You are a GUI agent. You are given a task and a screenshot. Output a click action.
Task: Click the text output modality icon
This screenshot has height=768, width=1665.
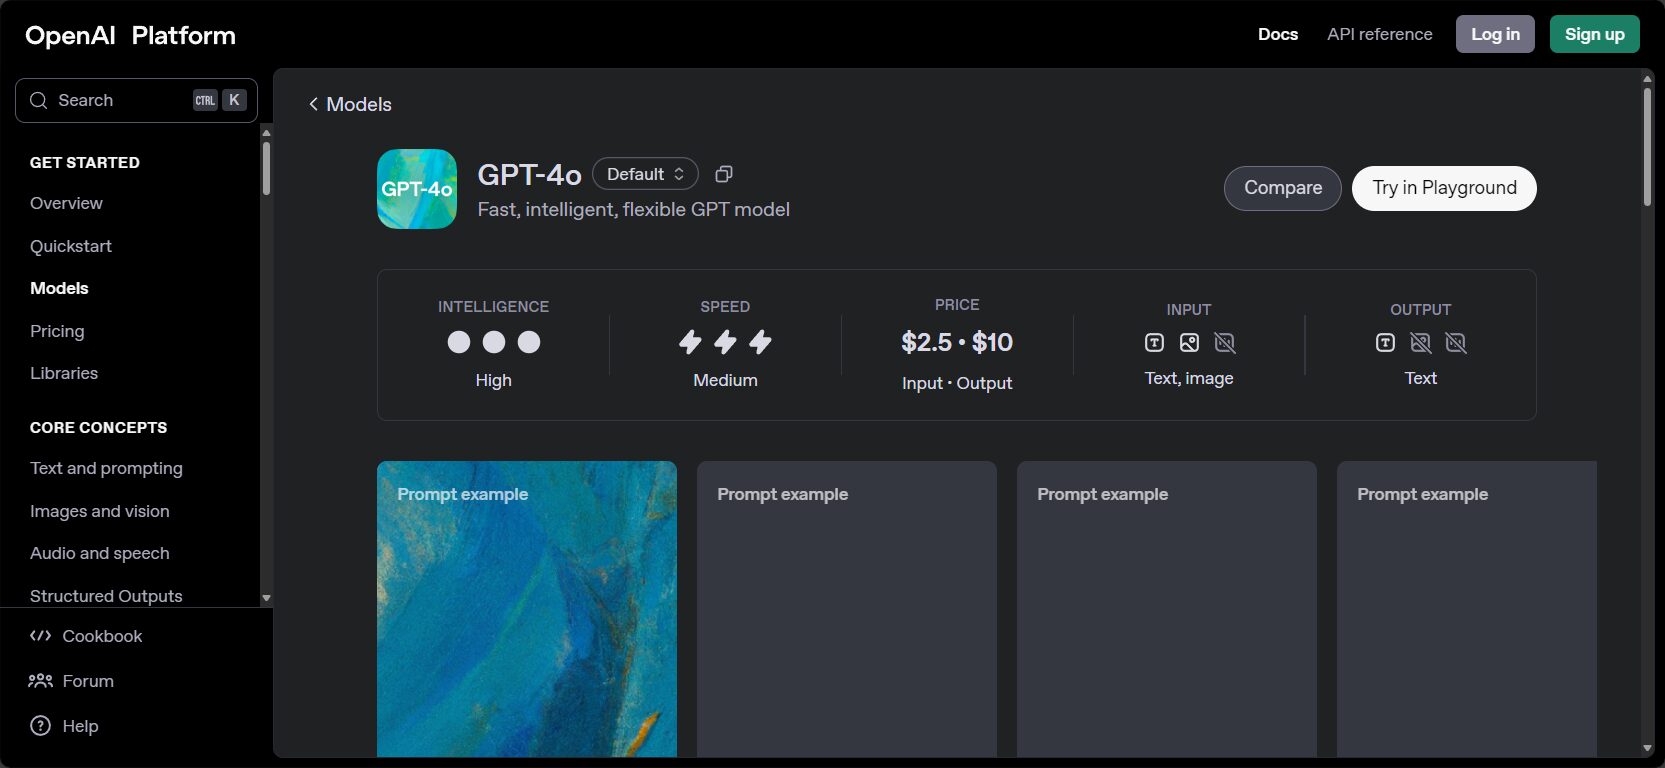[1385, 343]
